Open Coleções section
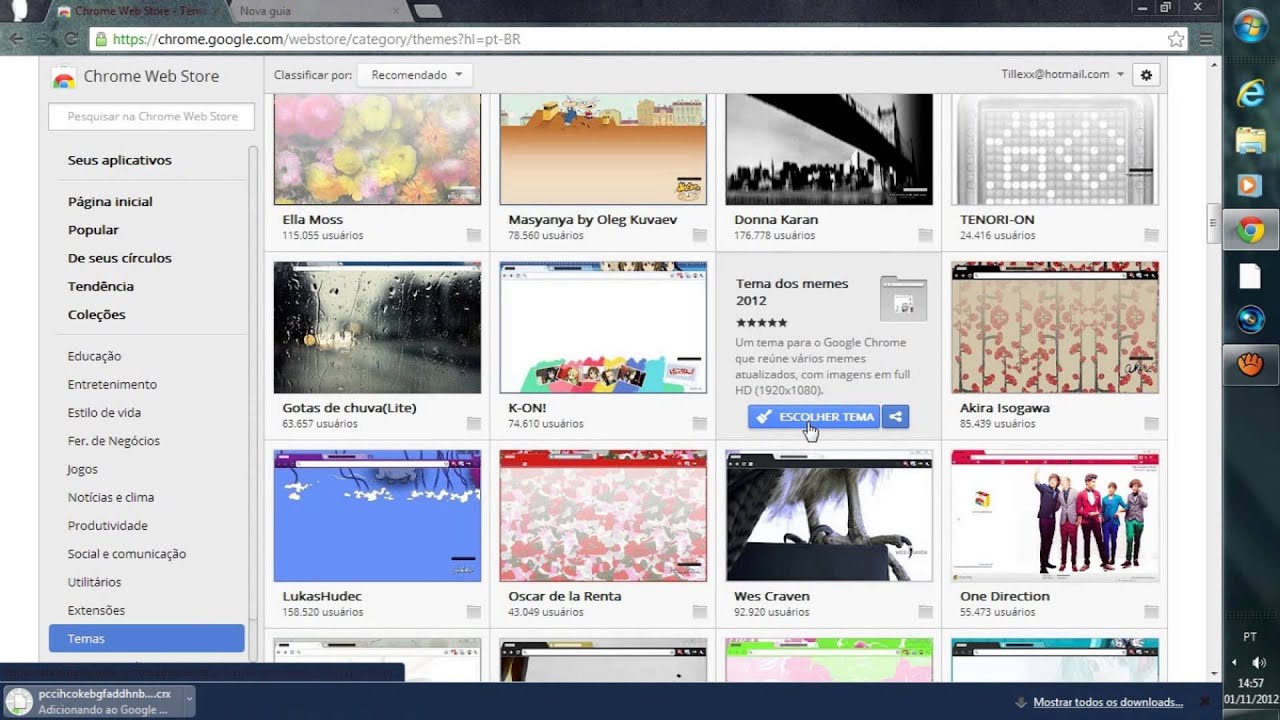Viewport: 1280px width, 720px height. 97,314
